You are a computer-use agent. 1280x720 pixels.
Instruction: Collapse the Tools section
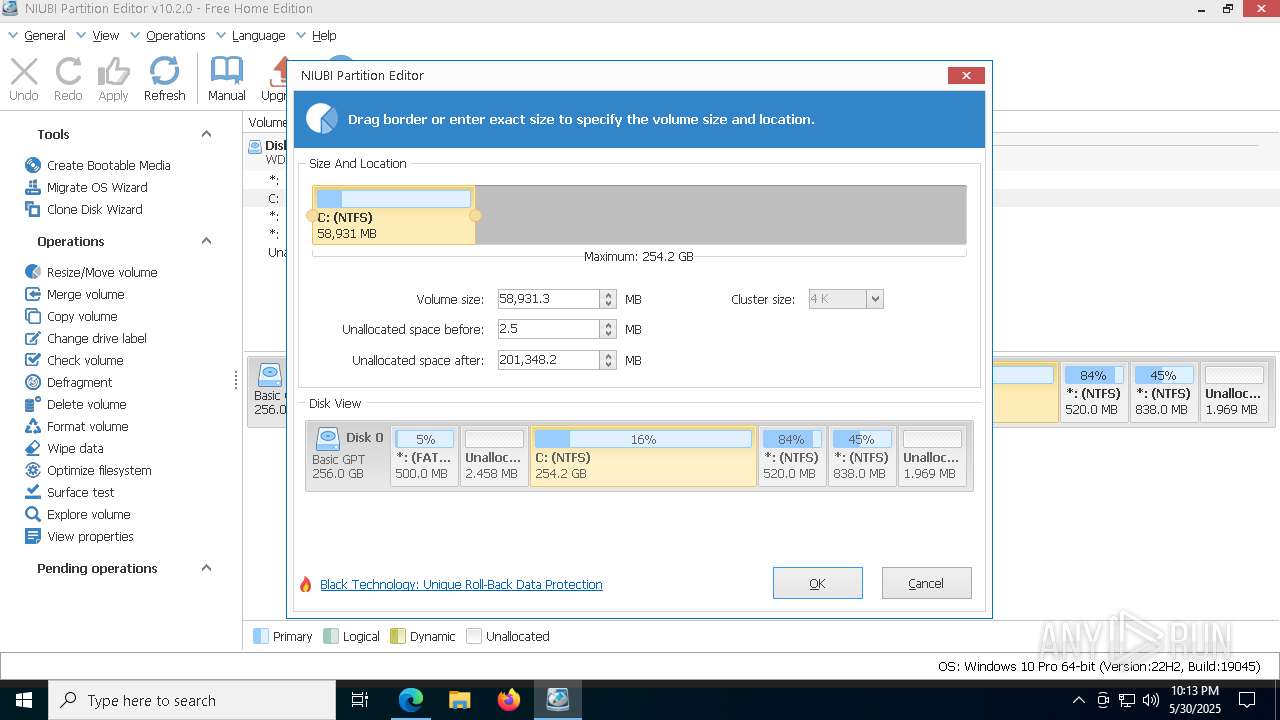coord(206,134)
